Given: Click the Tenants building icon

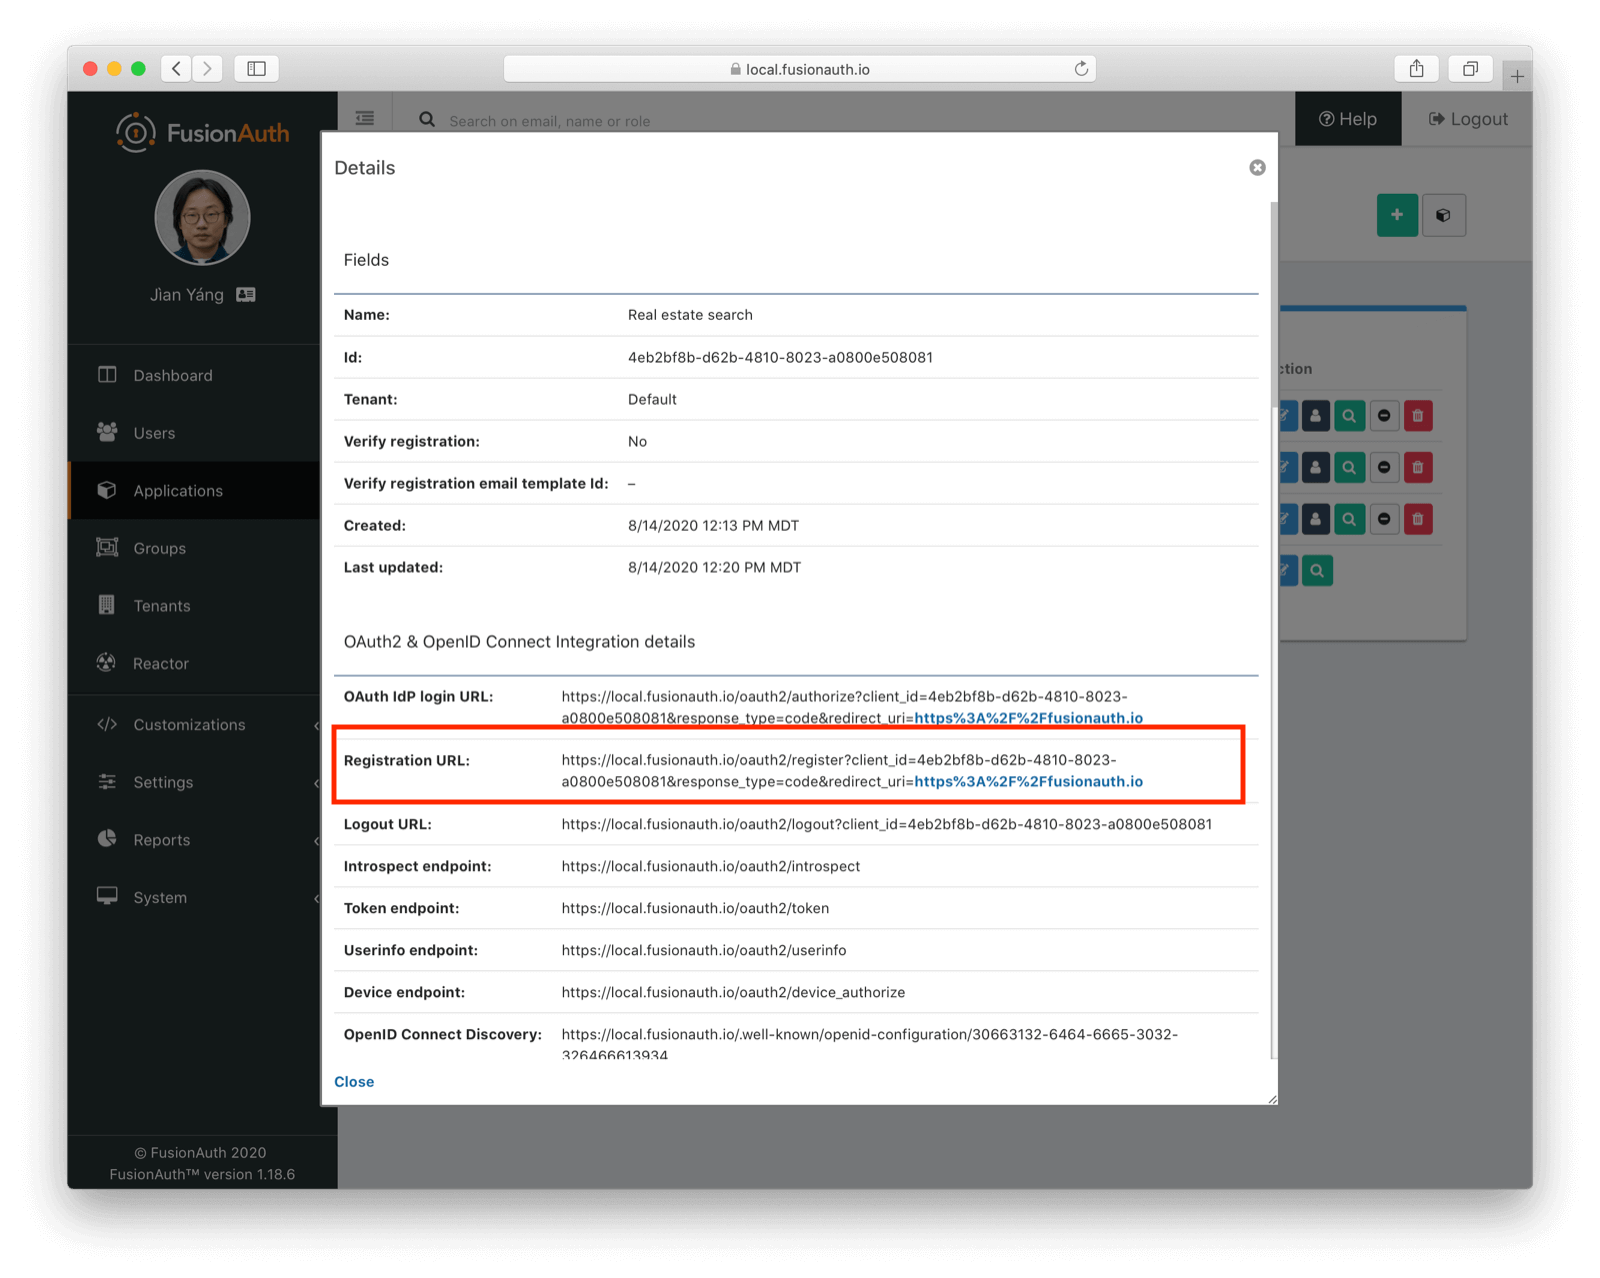Looking at the screenshot, I should pyautogui.click(x=107, y=605).
